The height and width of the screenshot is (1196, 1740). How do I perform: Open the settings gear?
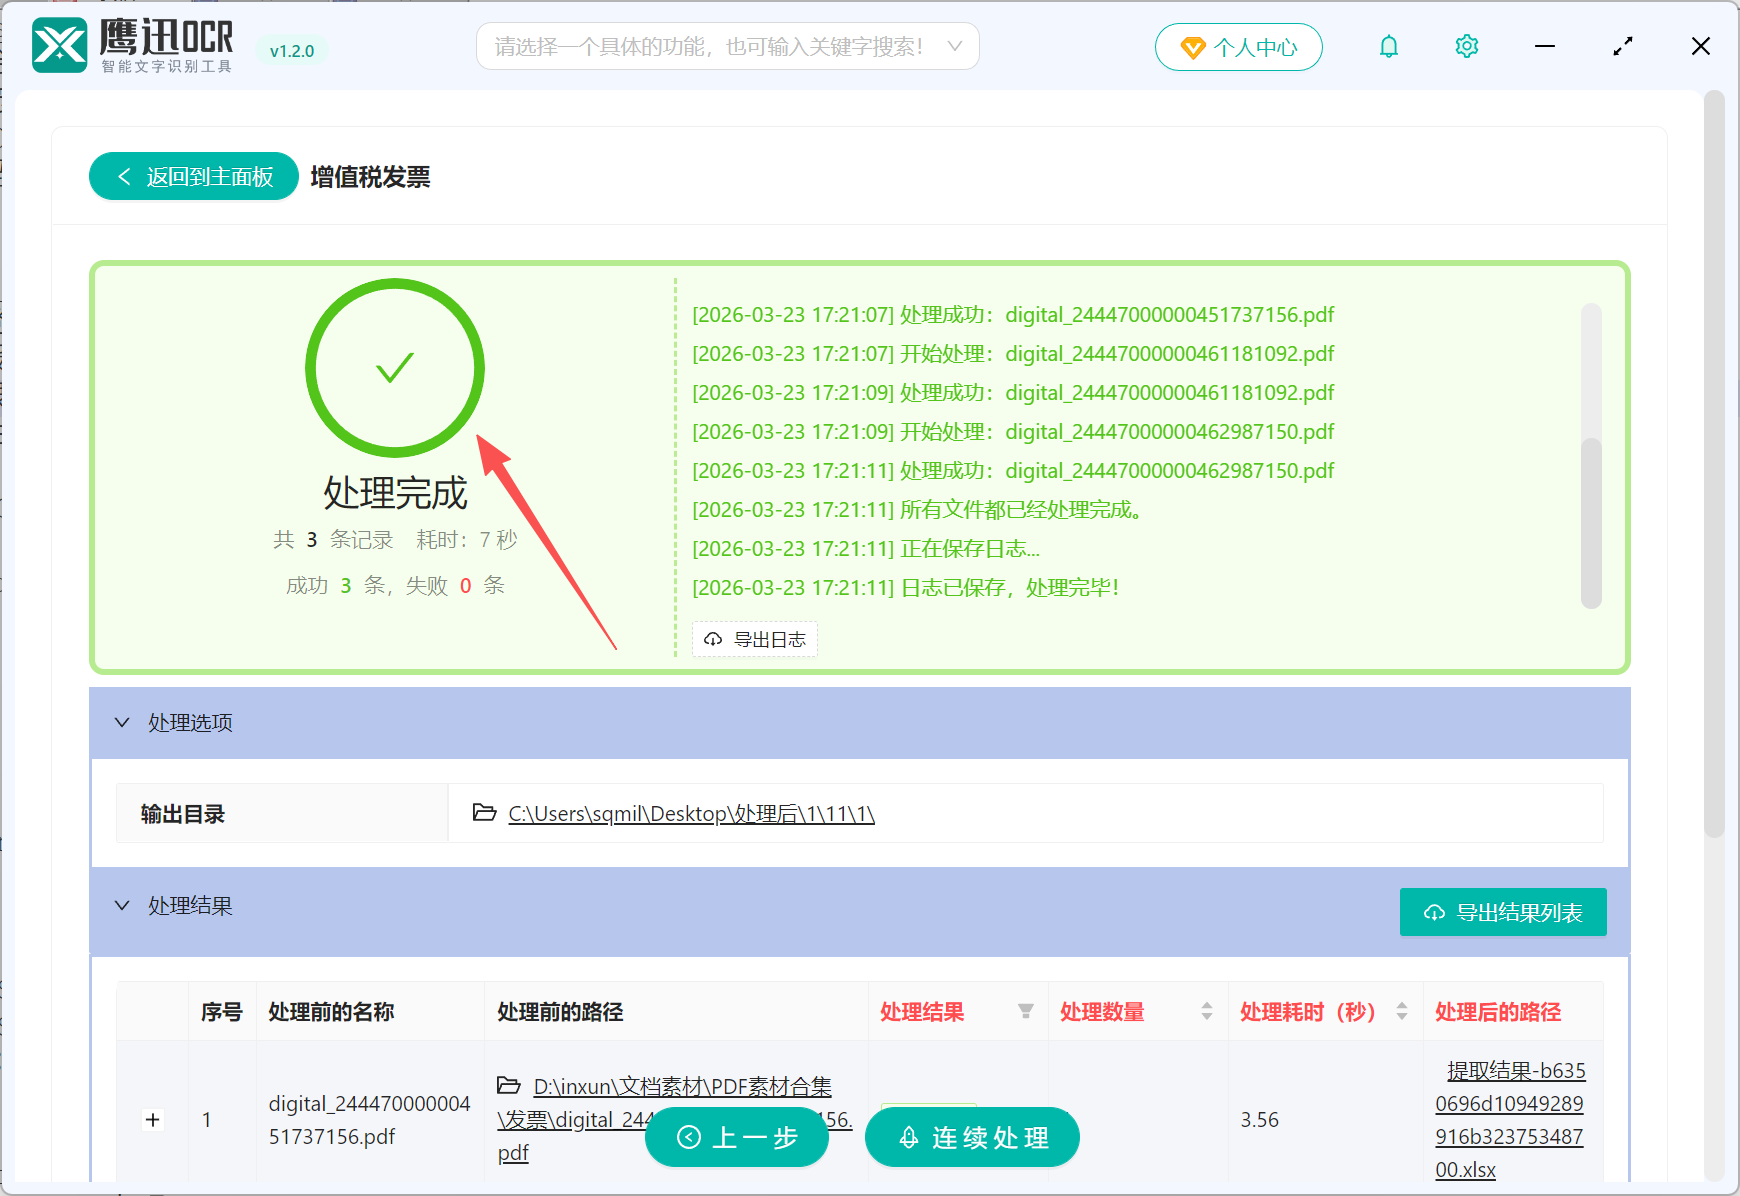[x=1466, y=46]
